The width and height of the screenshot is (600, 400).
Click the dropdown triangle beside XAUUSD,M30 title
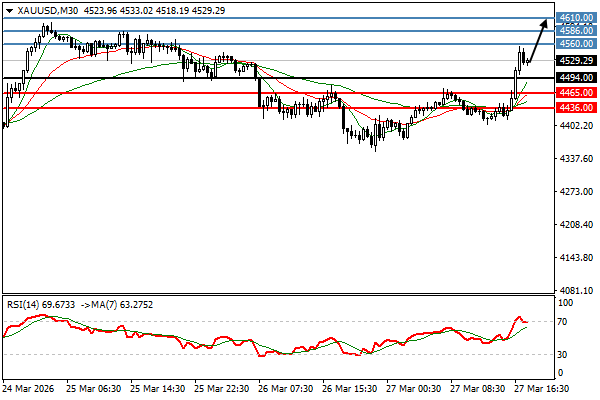pos(9,10)
